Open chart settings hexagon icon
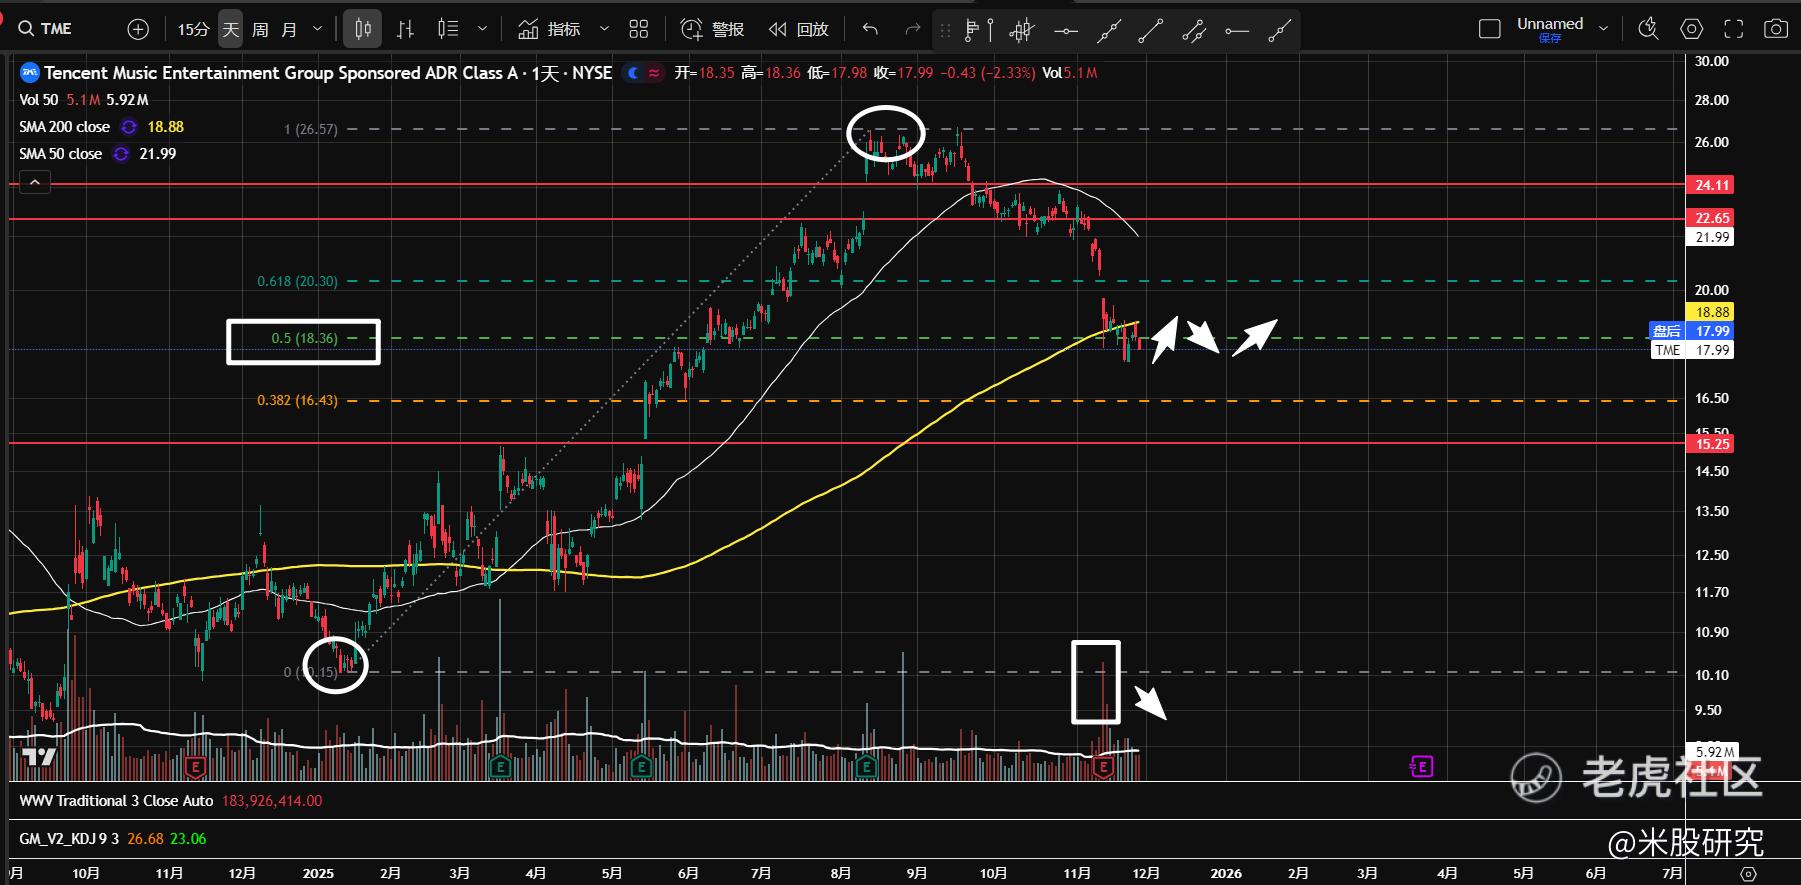Screen dimensions: 1801x885 click(1691, 29)
